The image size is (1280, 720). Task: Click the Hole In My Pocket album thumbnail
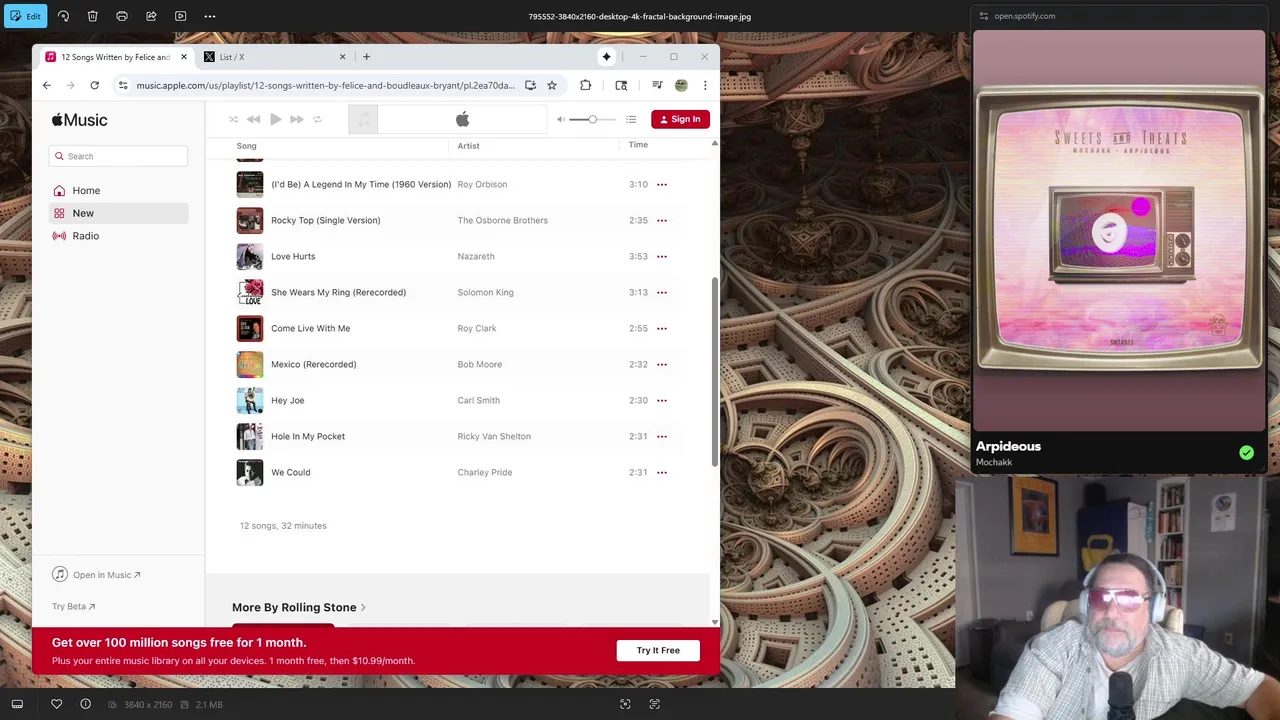tap(250, 436)
